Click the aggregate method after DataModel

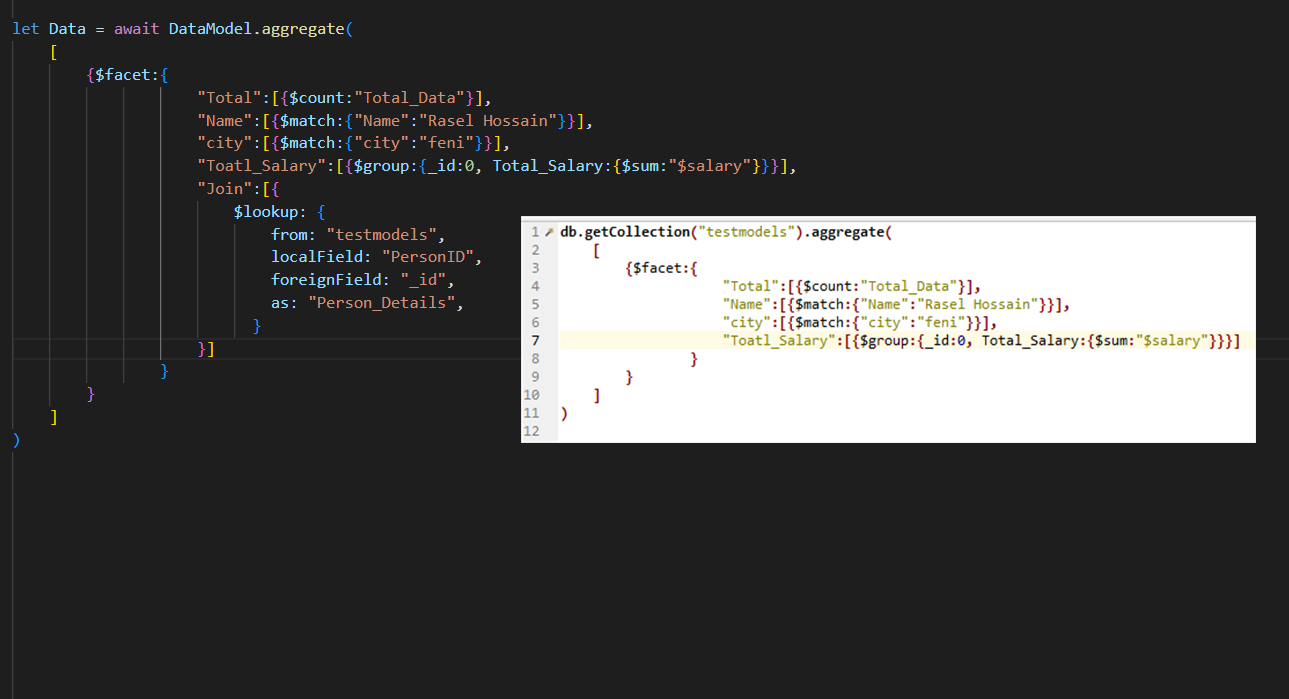(303, 29)
